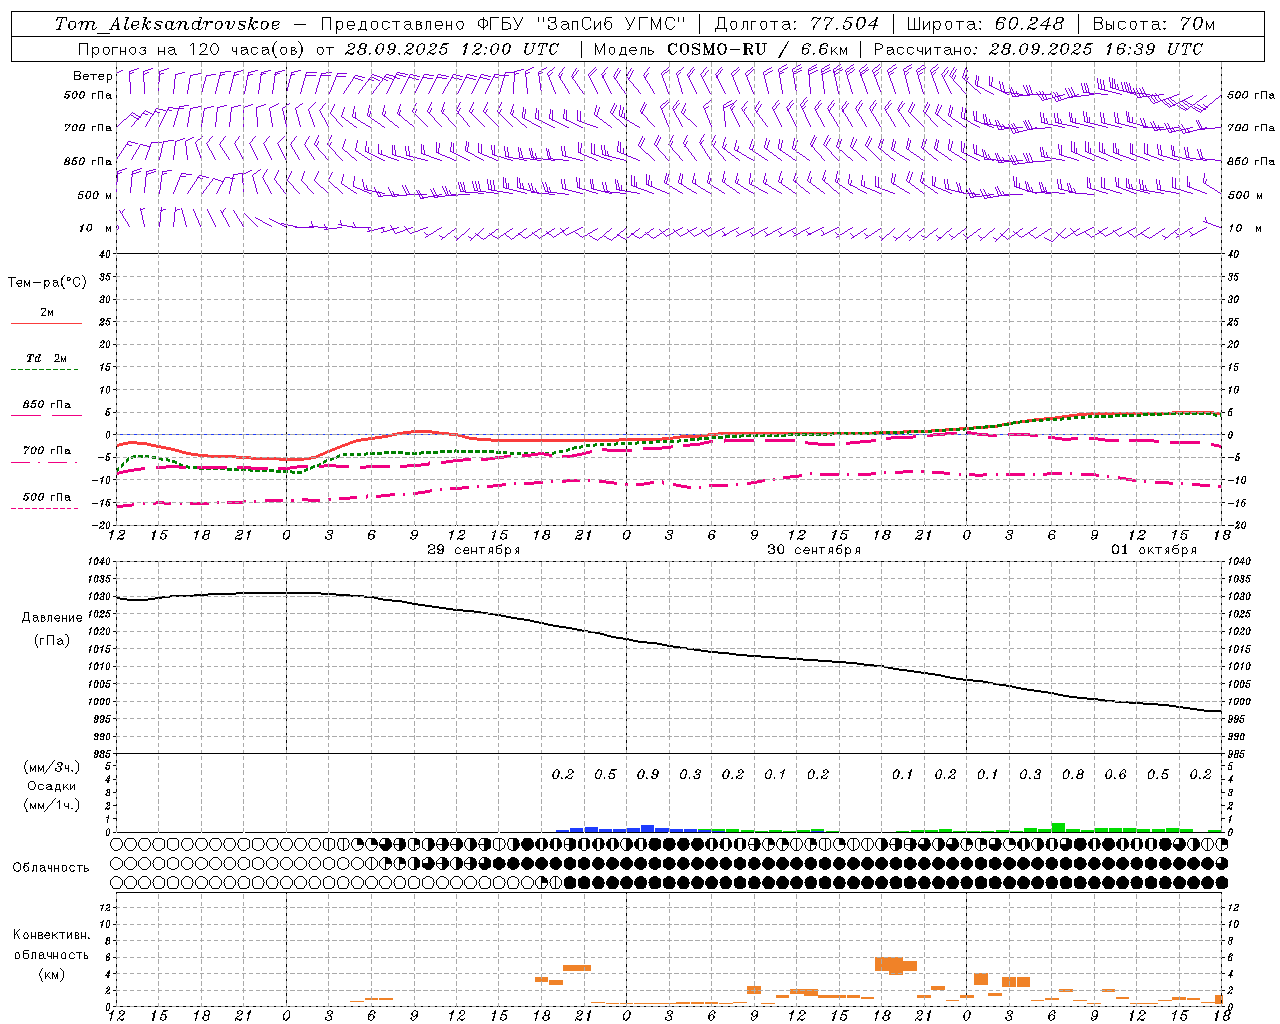Click the date label 29 сентября
Screen dimensions: 1280x1024
pos(473,550)
